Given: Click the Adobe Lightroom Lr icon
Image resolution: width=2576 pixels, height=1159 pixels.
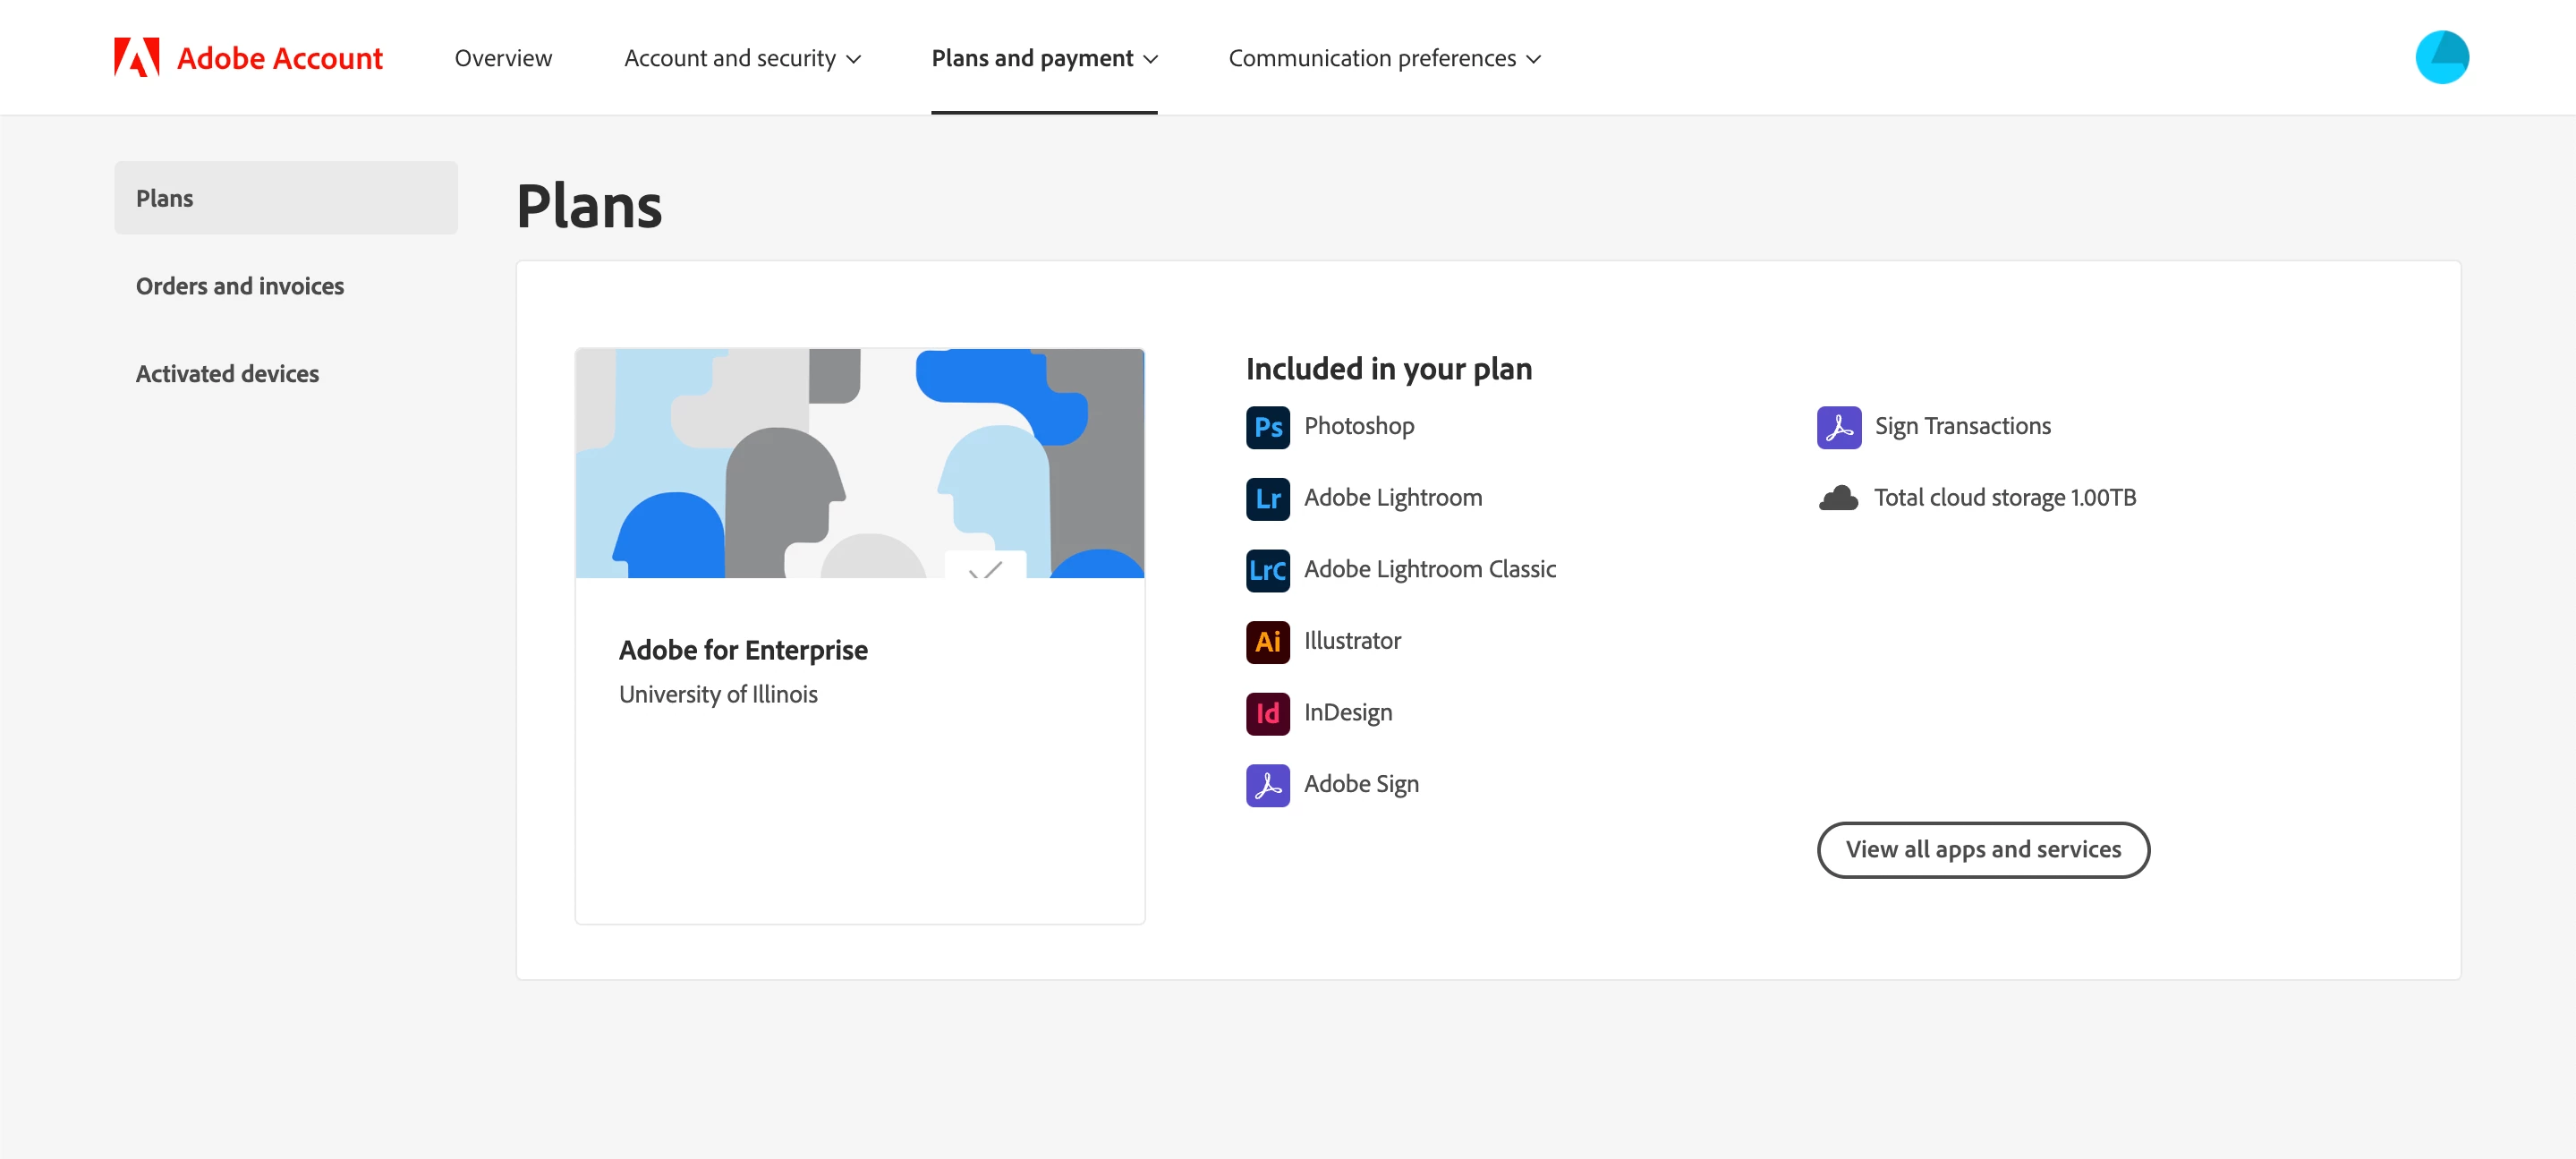Looking at the screenshot, I should pyautogui.click(x=1267, y=499).
